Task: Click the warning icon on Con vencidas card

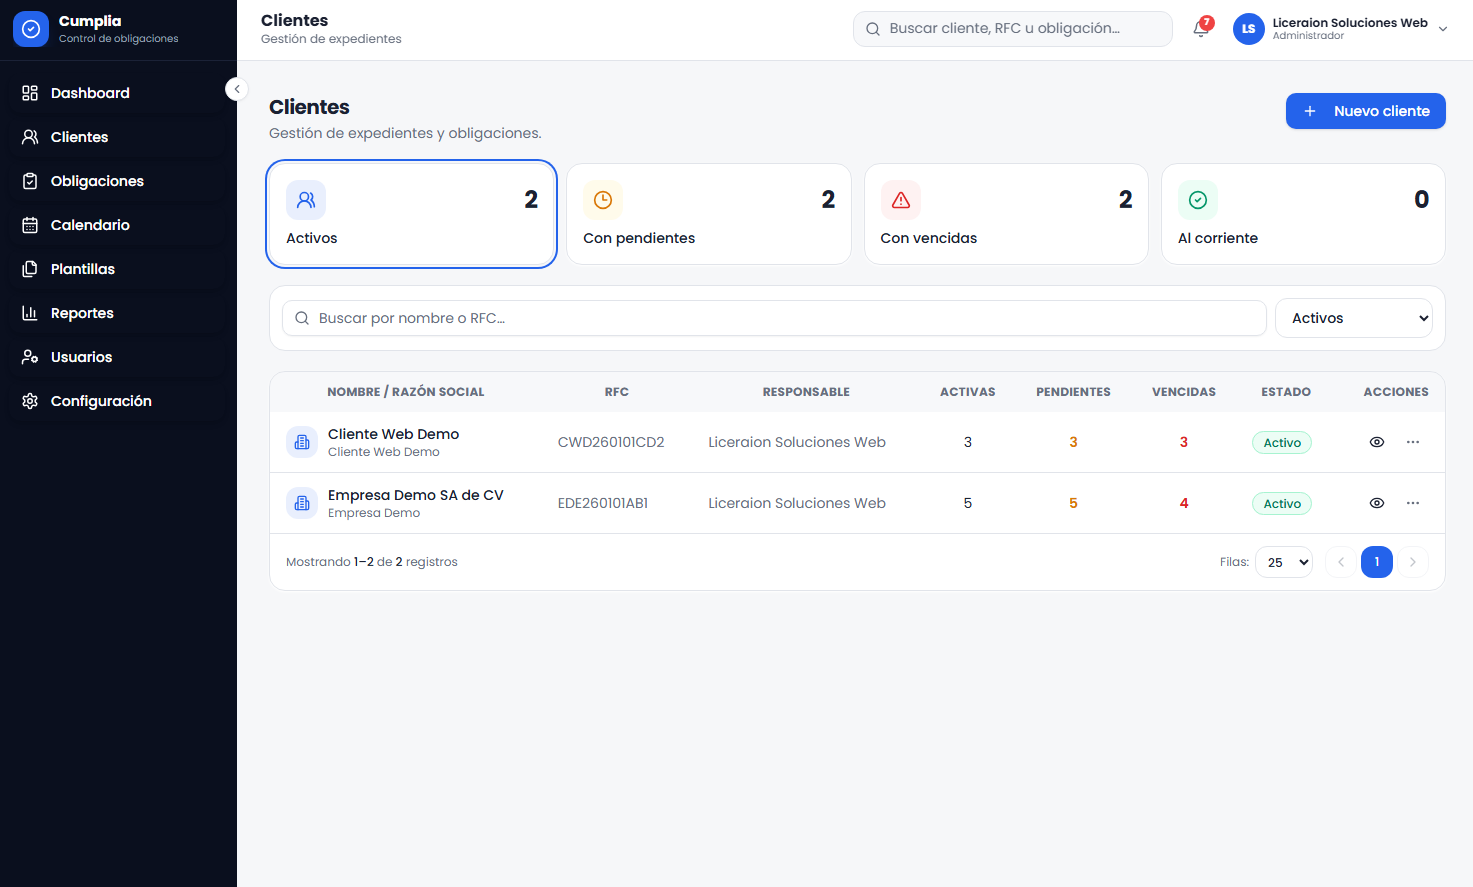Action: click(901, 200)
